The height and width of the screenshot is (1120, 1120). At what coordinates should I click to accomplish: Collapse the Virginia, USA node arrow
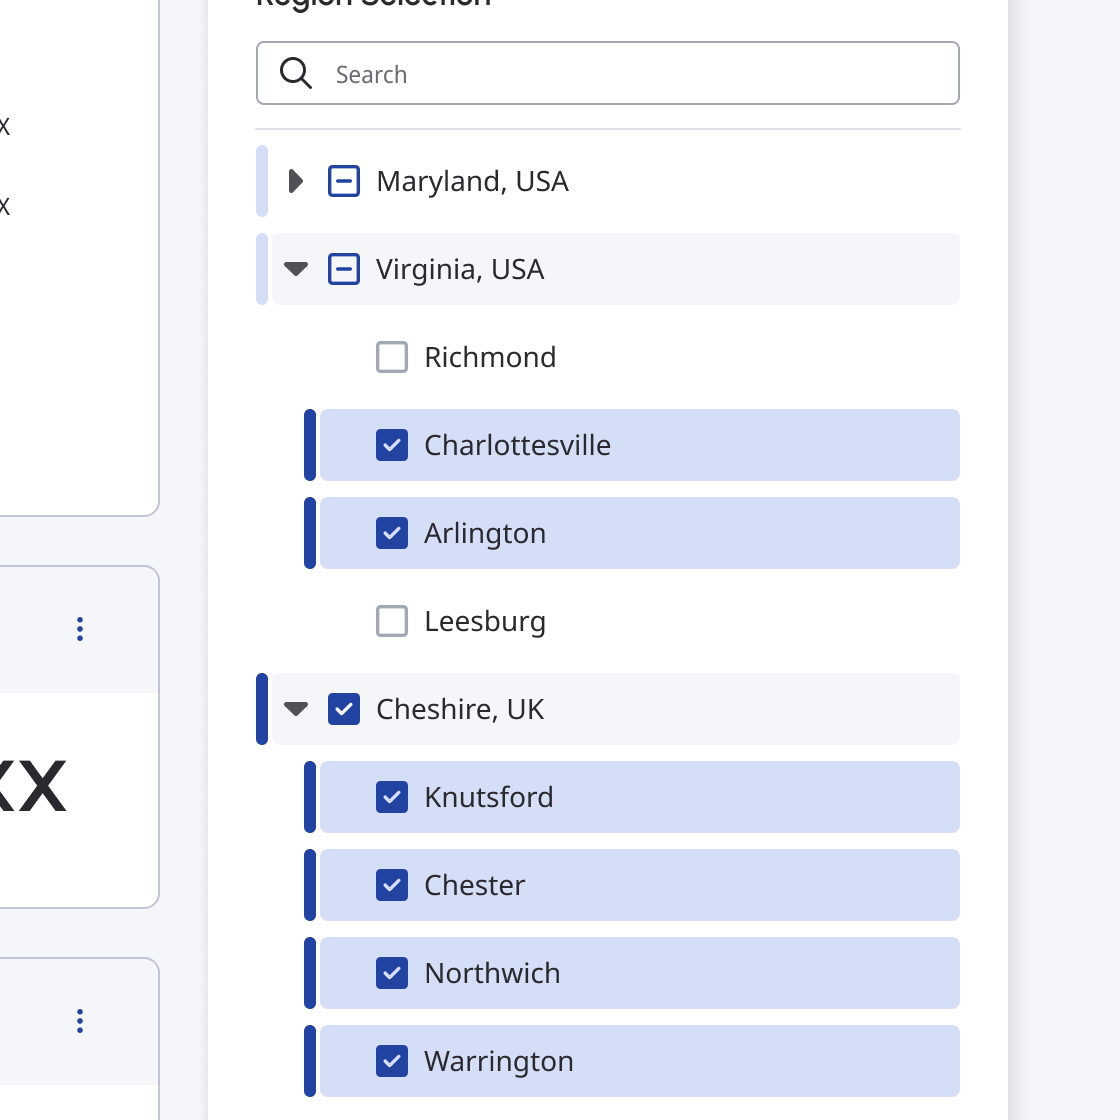[x=296, y=269]
